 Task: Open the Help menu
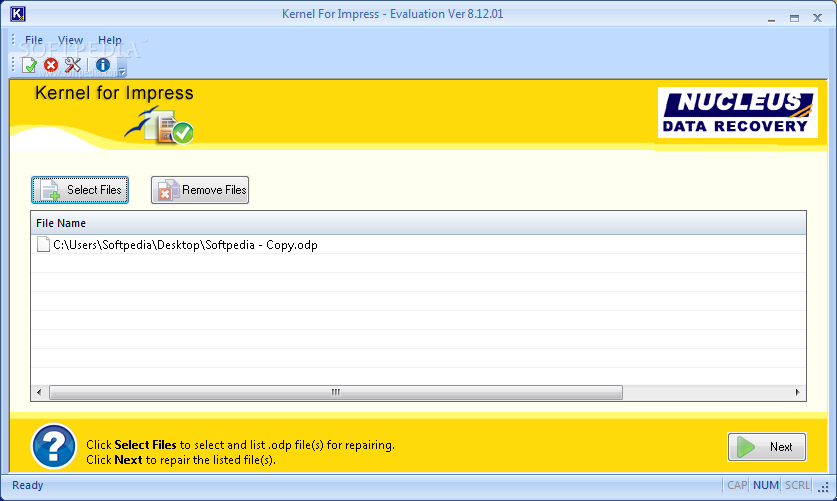(109, 40)
